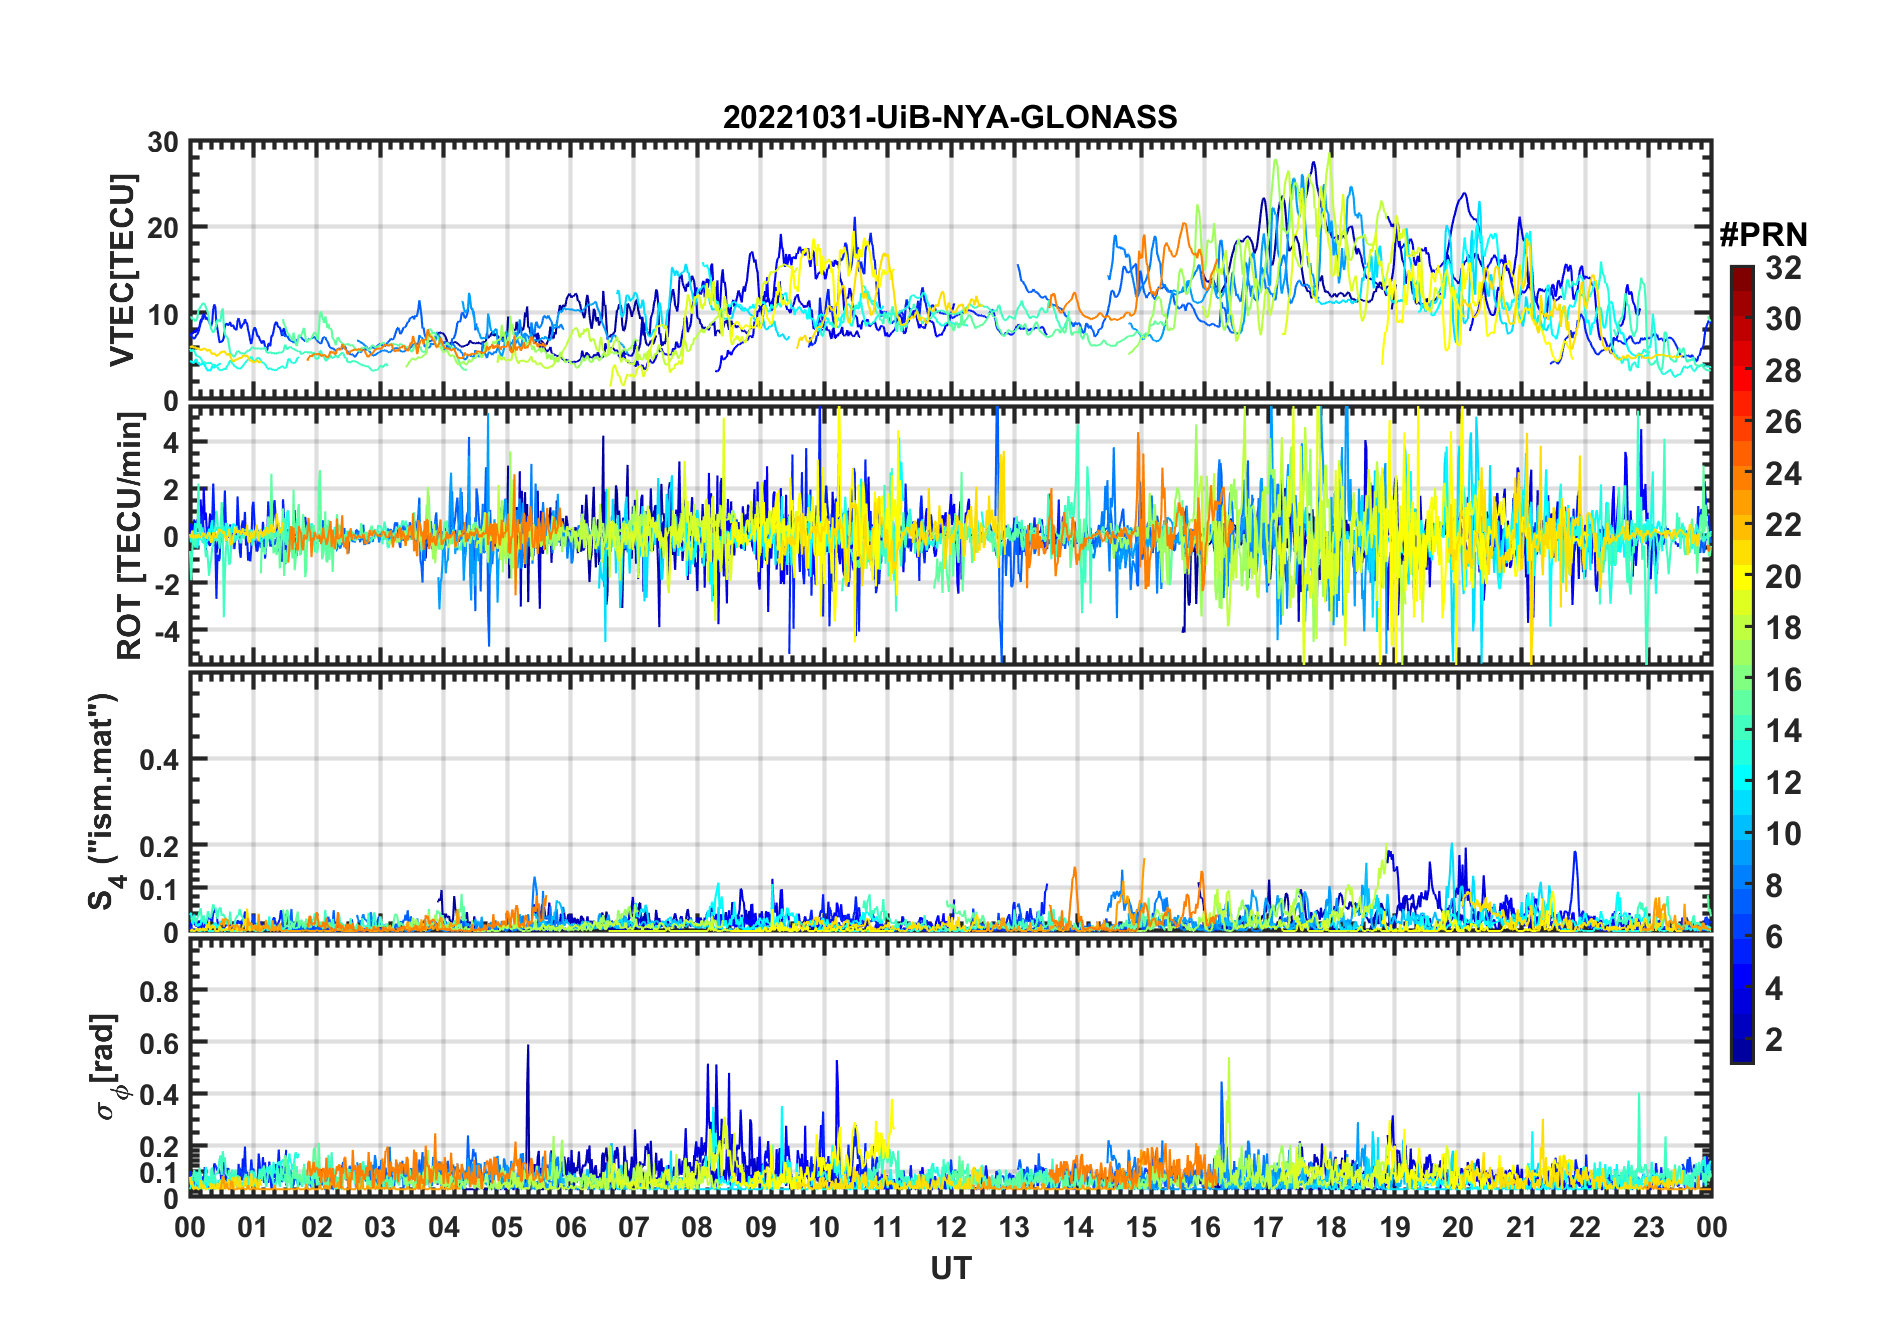The width and height of the screenshot is (1902, 1330).
Task: Click the σφ[rad] y-axis label
Action: [x=108, y=1066]
